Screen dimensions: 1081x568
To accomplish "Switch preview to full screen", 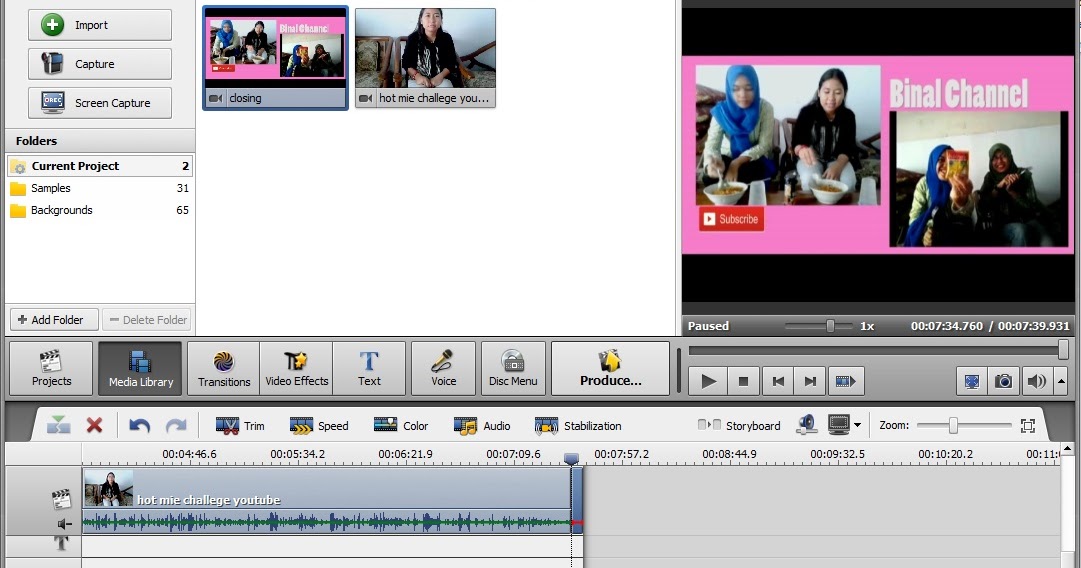I will point(972,381).
